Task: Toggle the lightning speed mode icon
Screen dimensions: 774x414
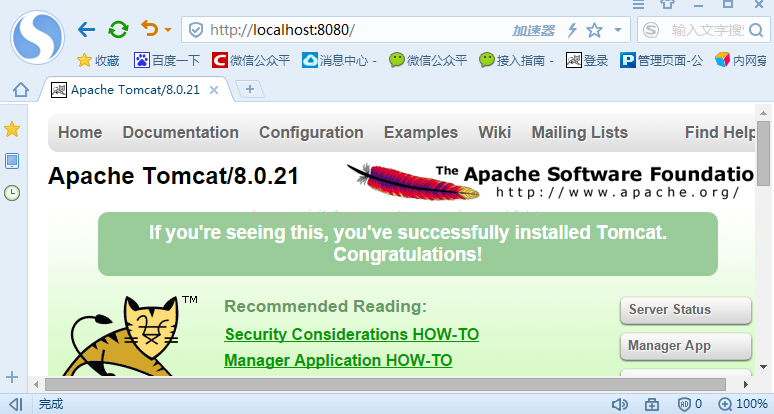Action: [572, 30]
